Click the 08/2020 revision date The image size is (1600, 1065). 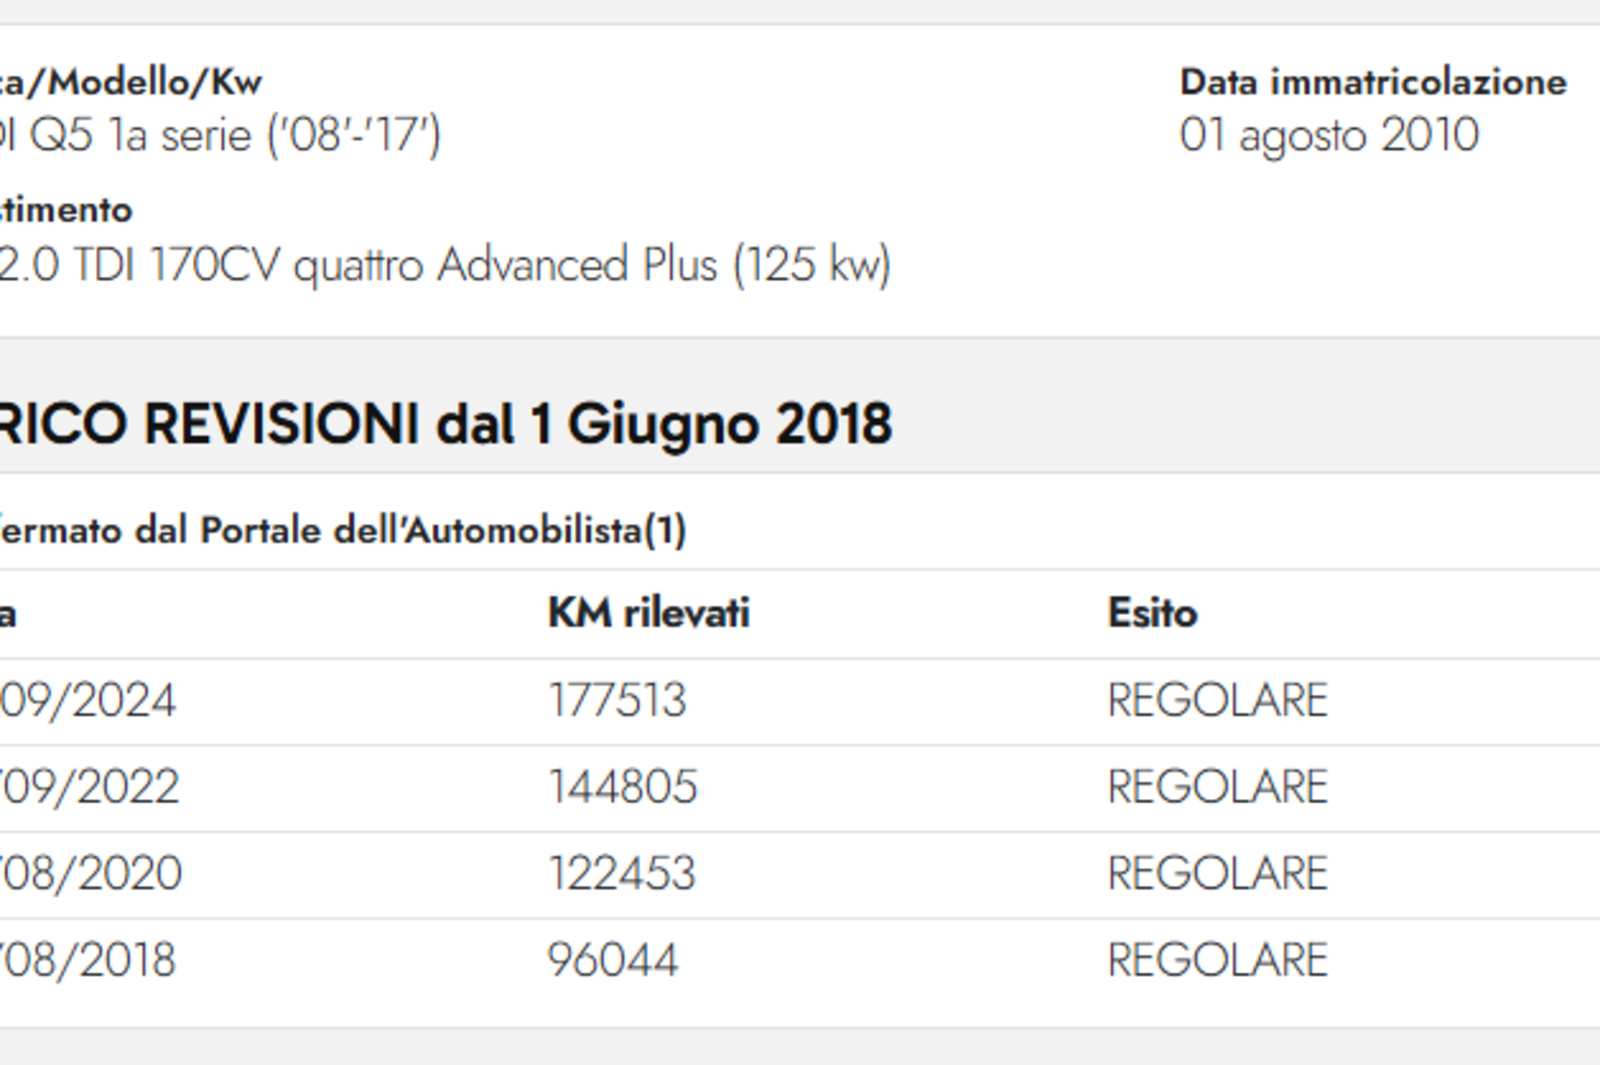tap(91, 874)
